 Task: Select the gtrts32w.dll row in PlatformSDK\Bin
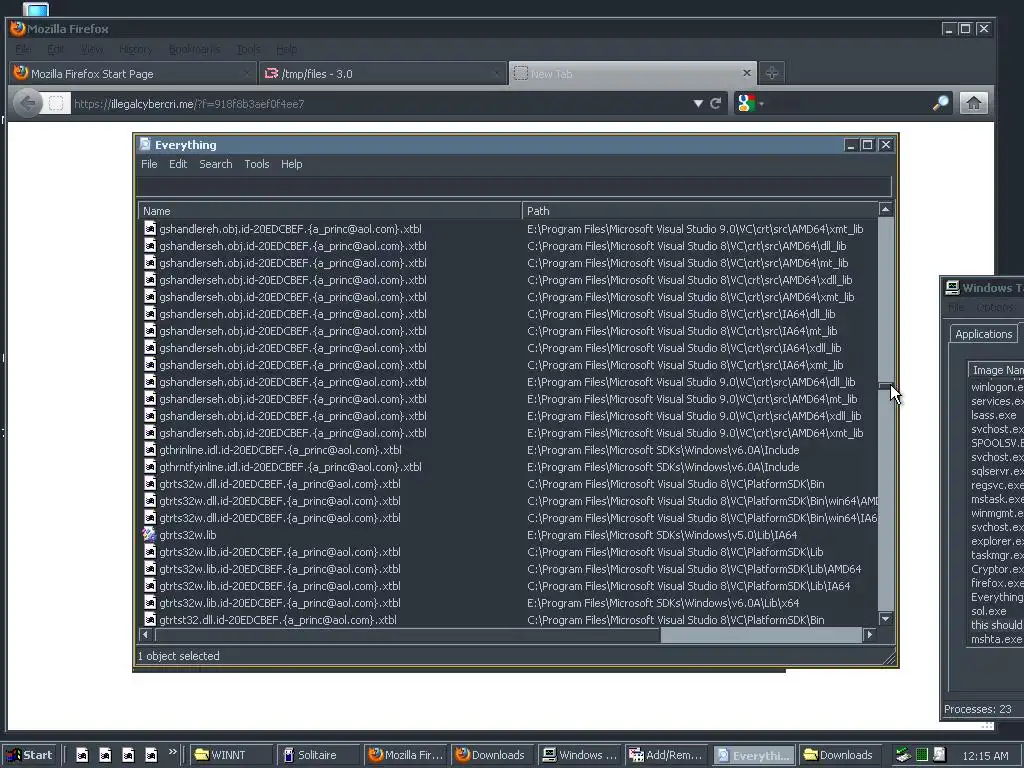(509, 484)
